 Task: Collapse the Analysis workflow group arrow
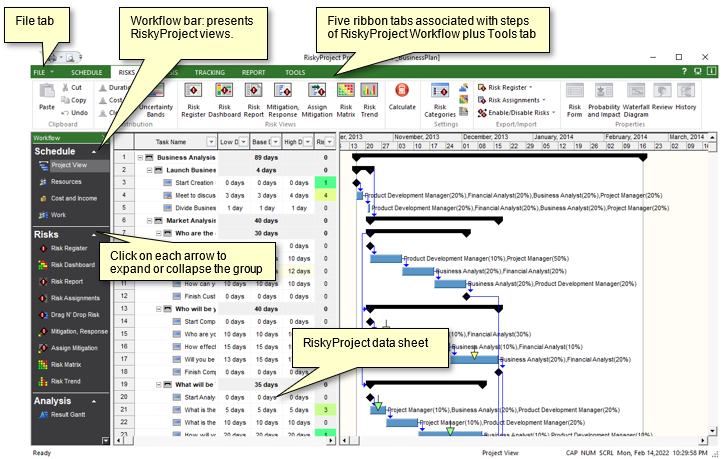pos(94,401)
